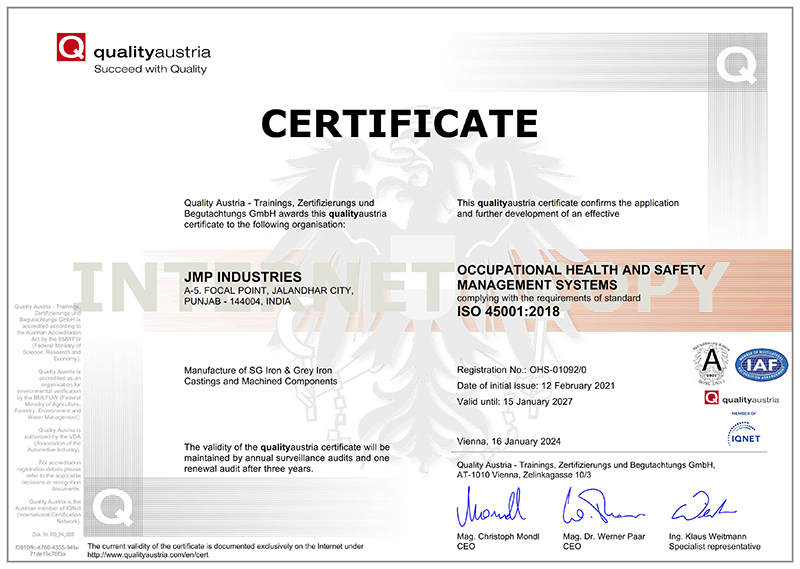
Task: Click the 'PUNJAB - 144004, INDIA' line
Action: pyautogui.click(x=237, y=301)
